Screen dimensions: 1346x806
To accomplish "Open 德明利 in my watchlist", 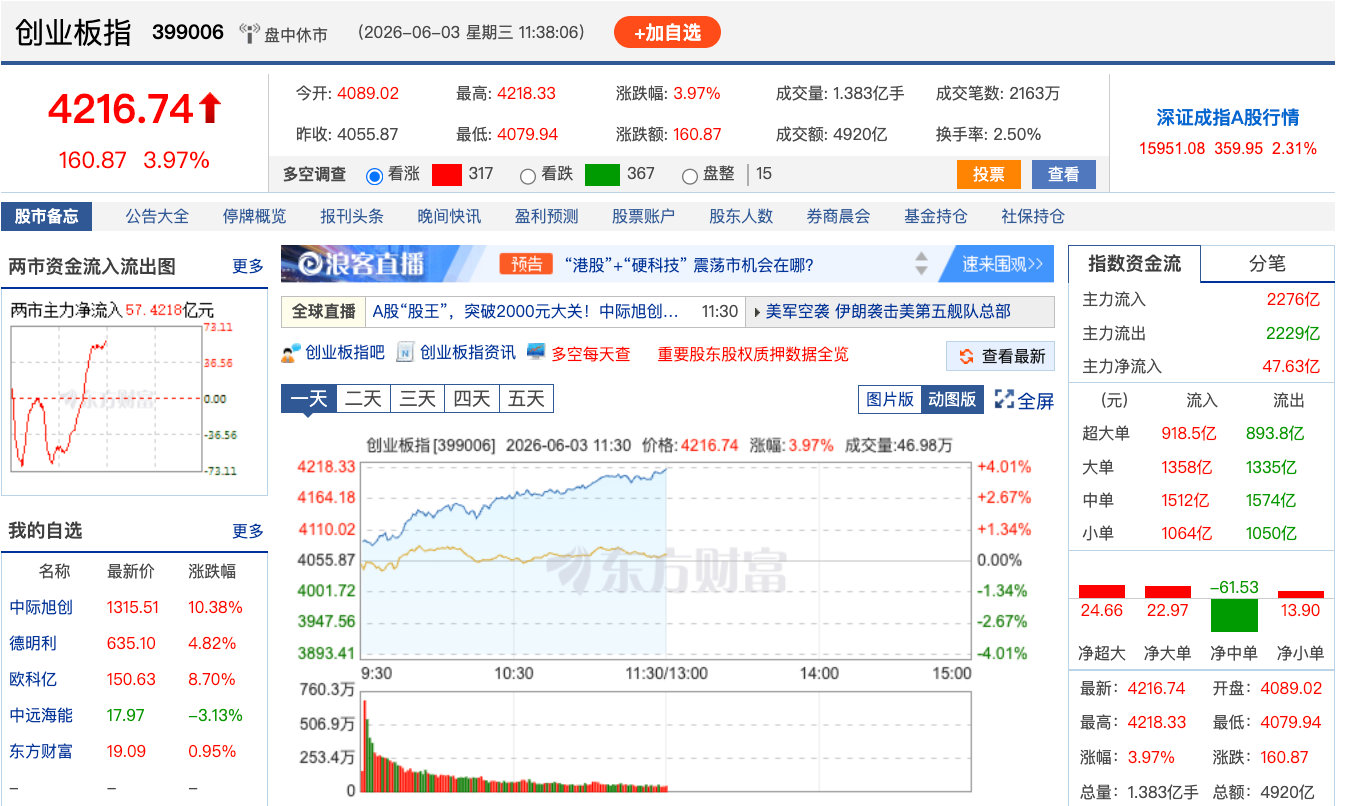I will click(x=33, y=643).
